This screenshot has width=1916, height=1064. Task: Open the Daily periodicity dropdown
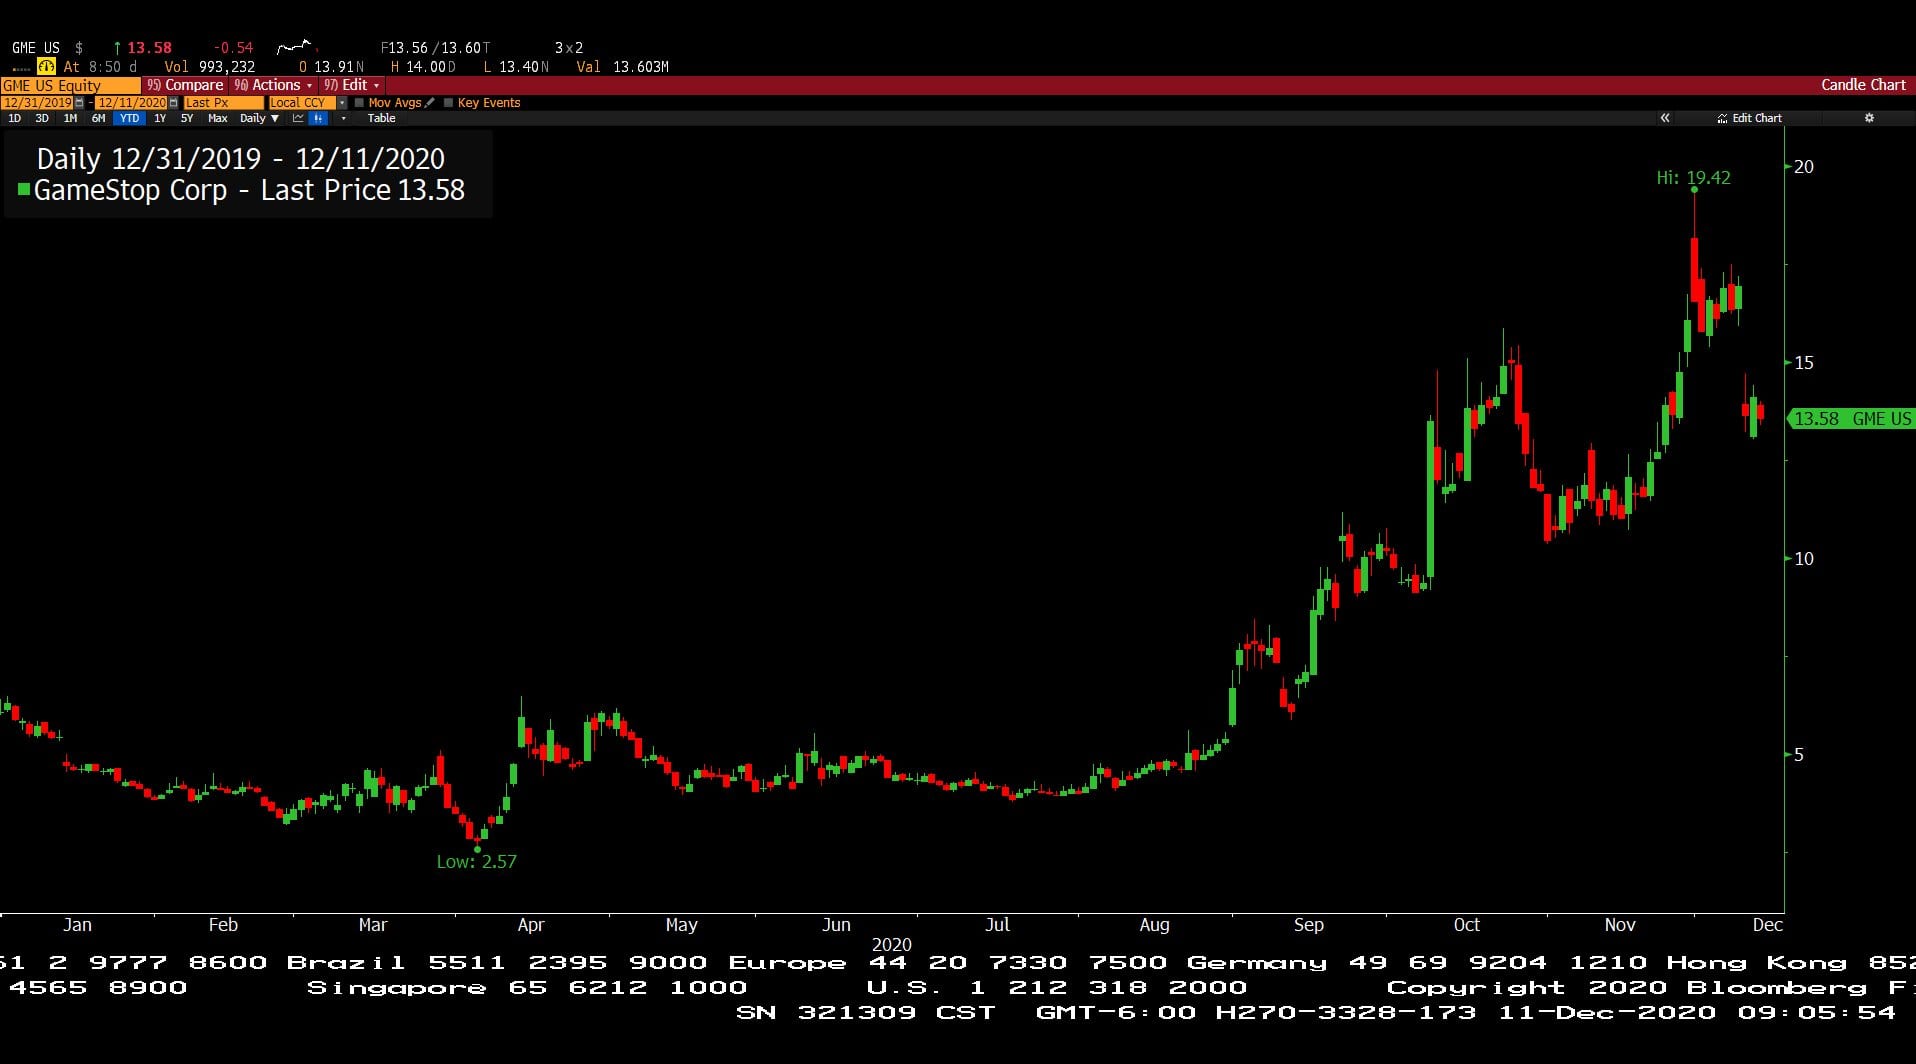click(259, 118)
